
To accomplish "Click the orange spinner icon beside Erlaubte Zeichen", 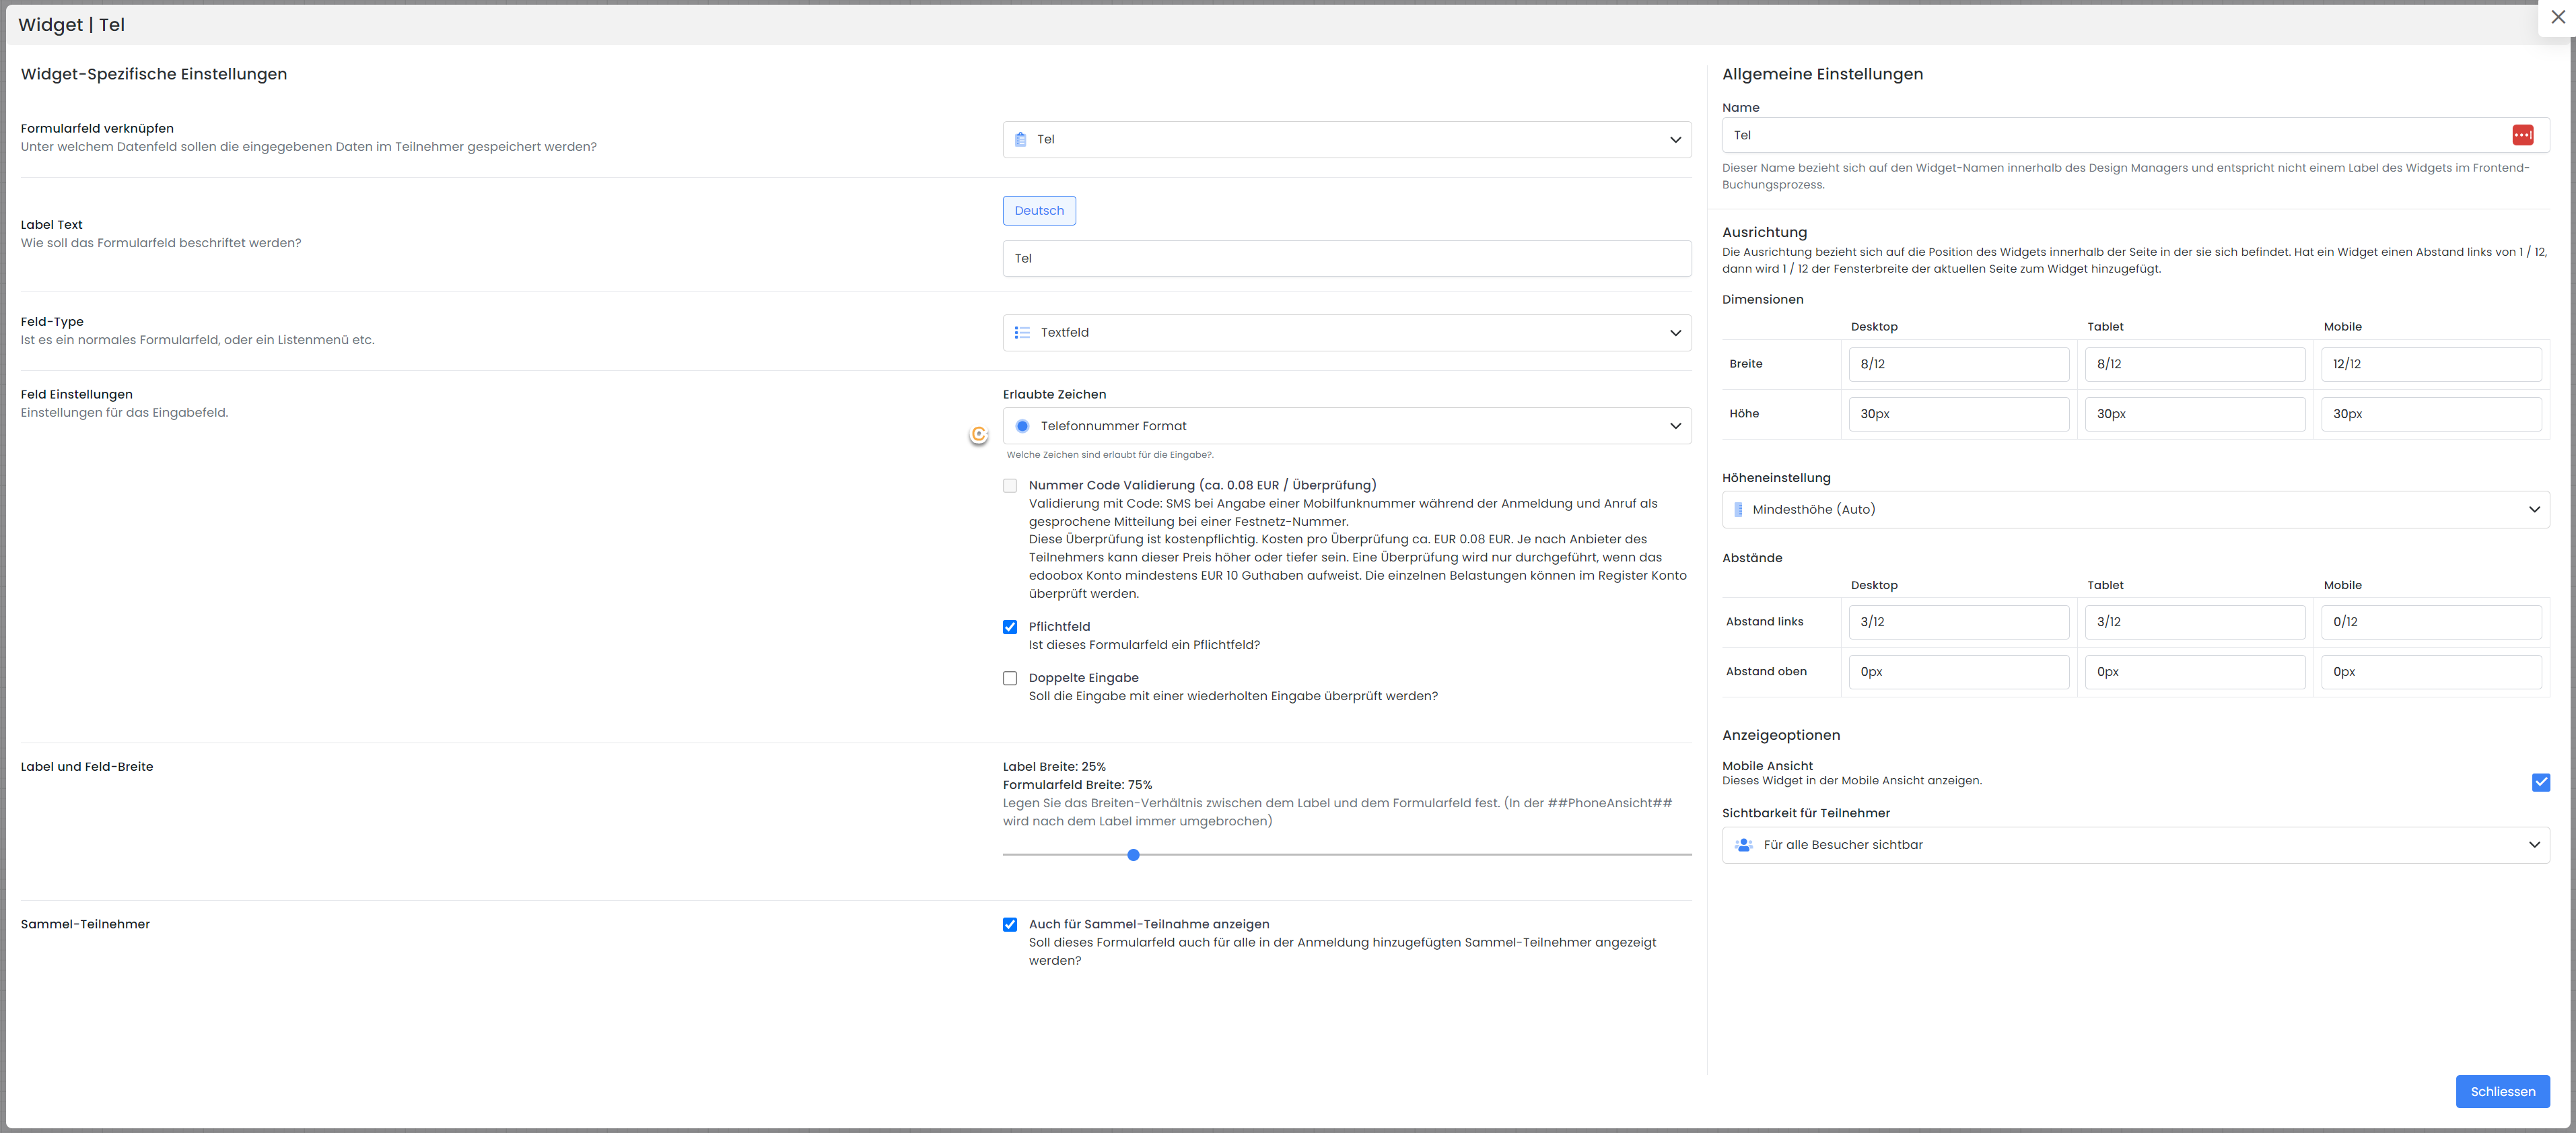I will (x=979, y=434).
